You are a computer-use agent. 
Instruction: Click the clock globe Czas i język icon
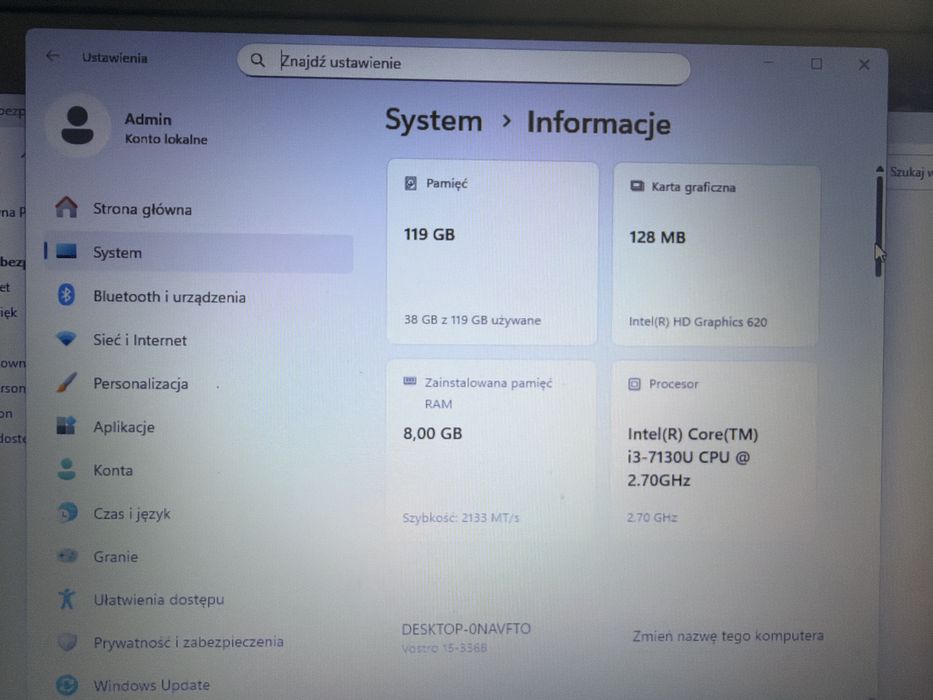(67, 512)
